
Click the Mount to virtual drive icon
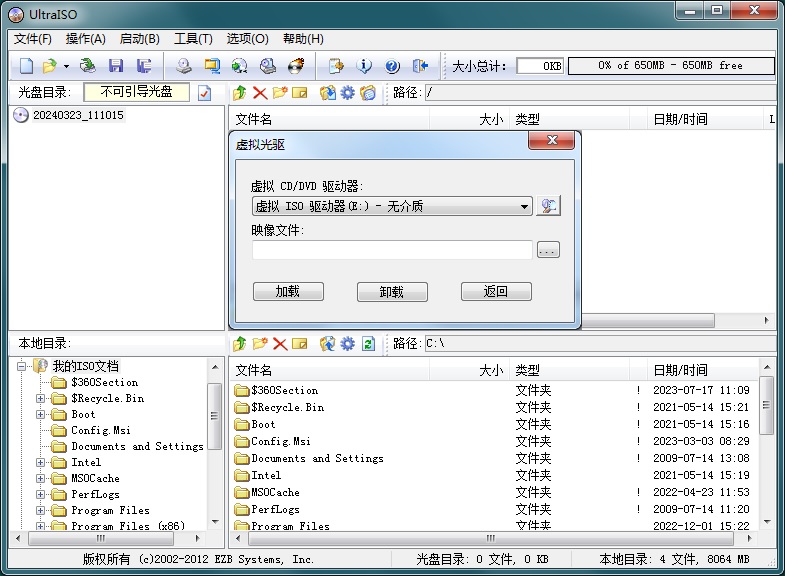point(268,66)
